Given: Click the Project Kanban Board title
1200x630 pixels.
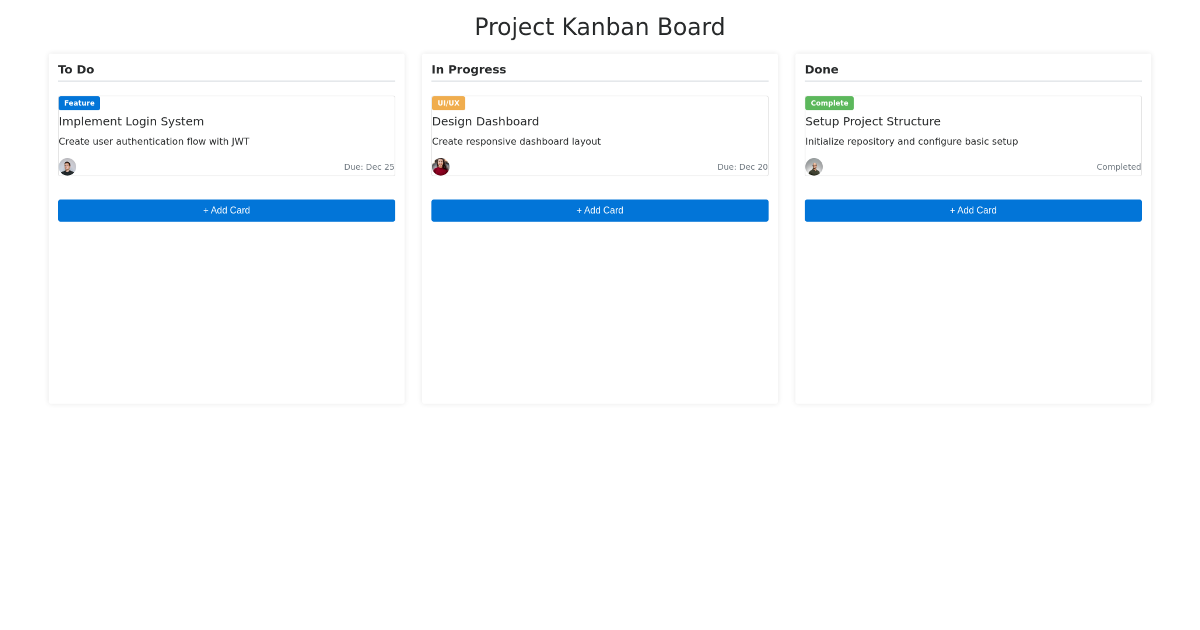Looking at the screenshot, I should click(x=599, y=27).
